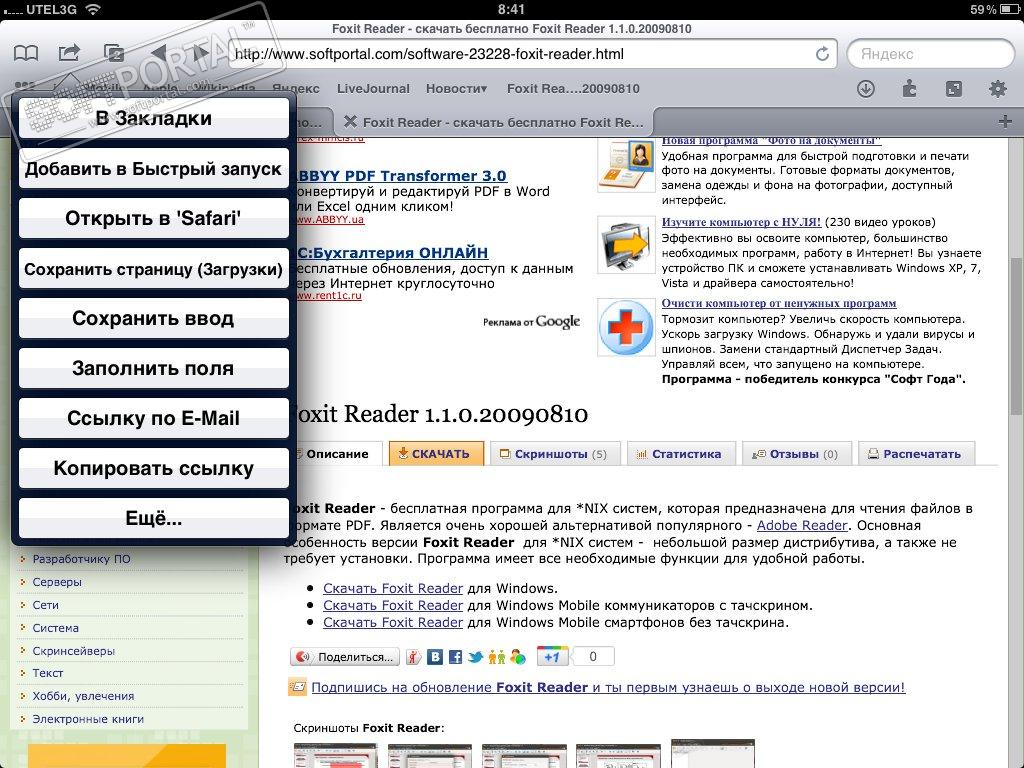Open 'Скачать Foxit Reader' link для Windows
The height and width of the screenshot is (768, 1024).
tap(393, 588)
